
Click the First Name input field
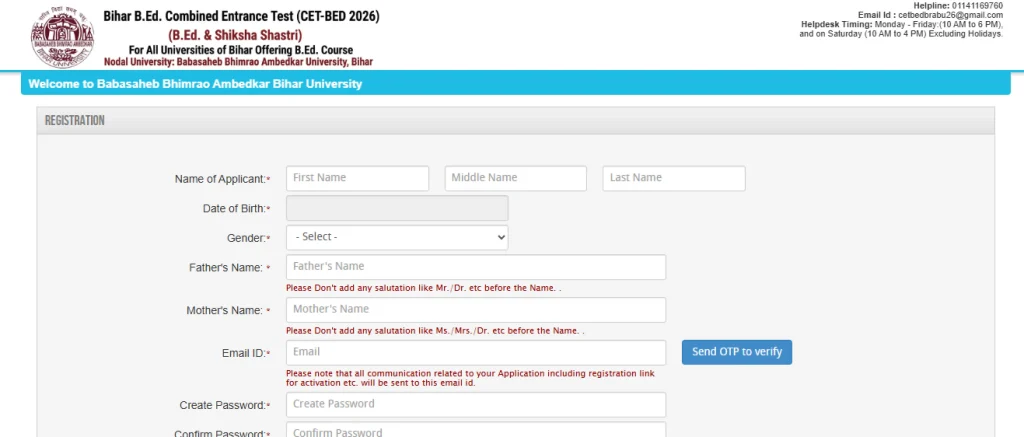[x=357, y=178]
